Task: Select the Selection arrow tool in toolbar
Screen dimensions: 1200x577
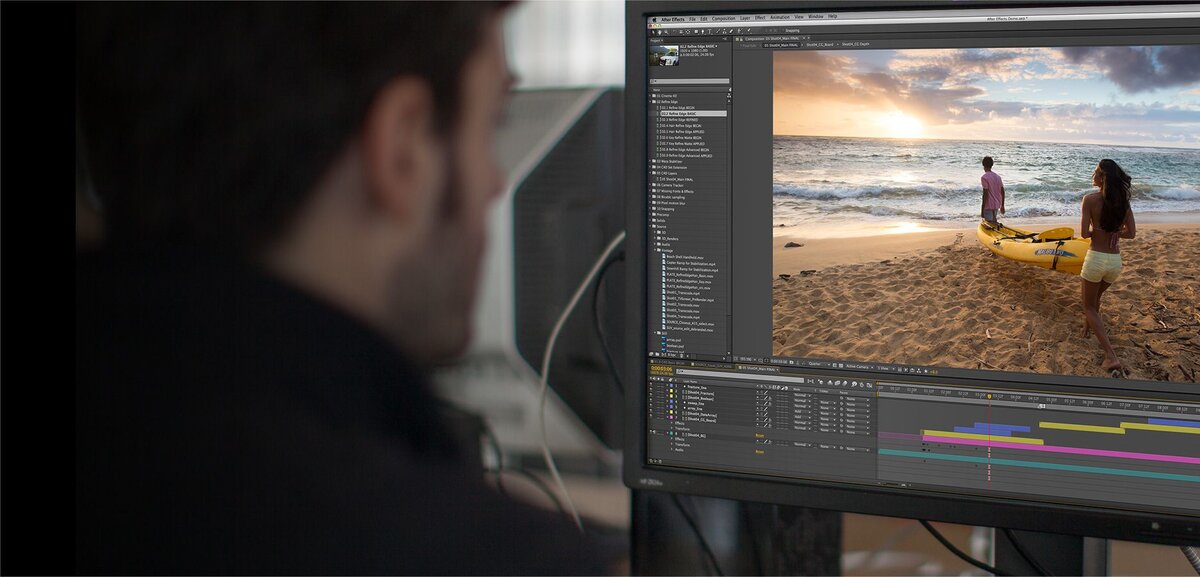Action: 653,32
